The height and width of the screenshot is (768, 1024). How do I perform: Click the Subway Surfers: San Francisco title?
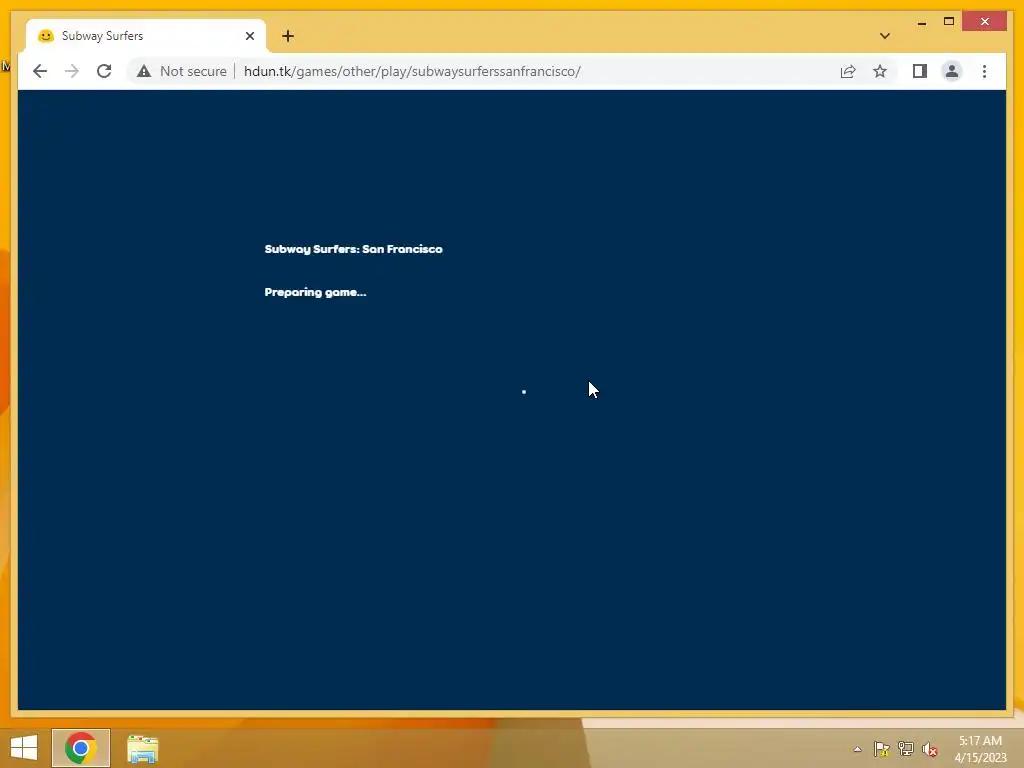pos(353,249)
